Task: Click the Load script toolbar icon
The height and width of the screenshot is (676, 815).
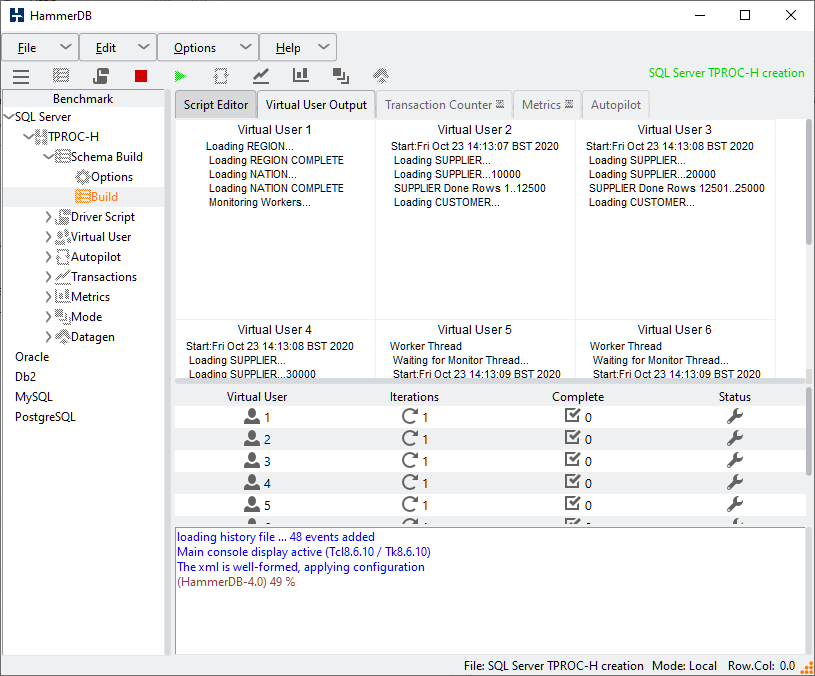Action: point(101,76)
